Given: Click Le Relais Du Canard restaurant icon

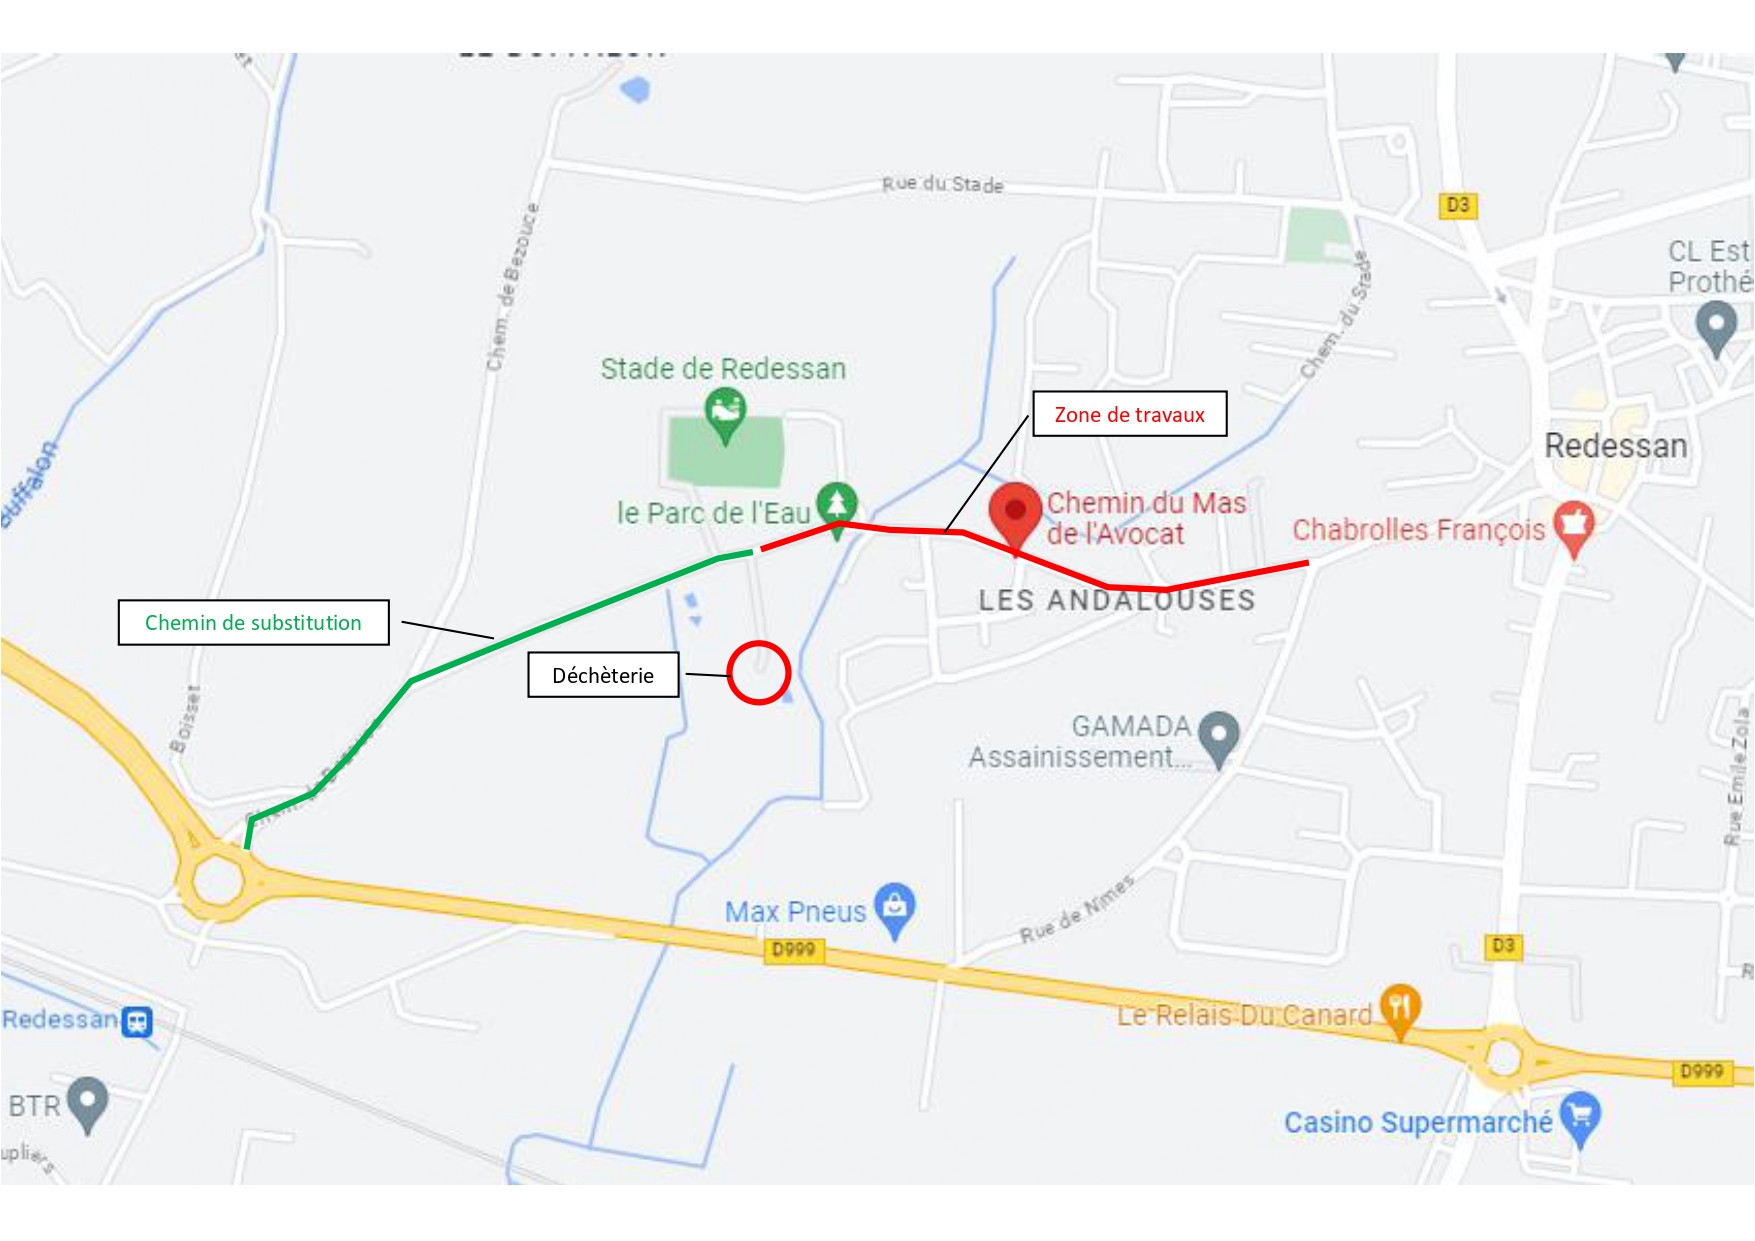Looking at the screenshot, I should (x=1400, y=1010).
